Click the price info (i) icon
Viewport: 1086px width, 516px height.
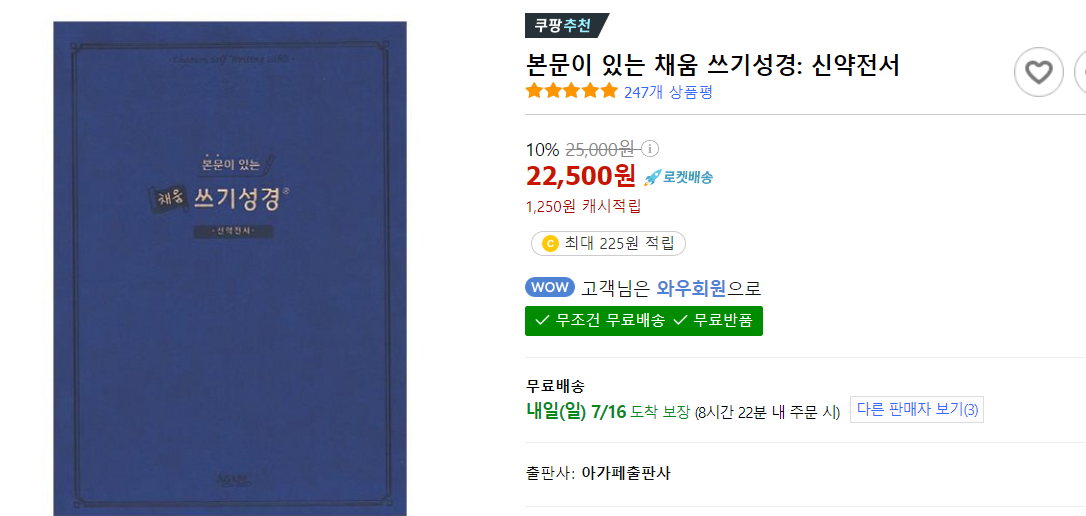650,148
